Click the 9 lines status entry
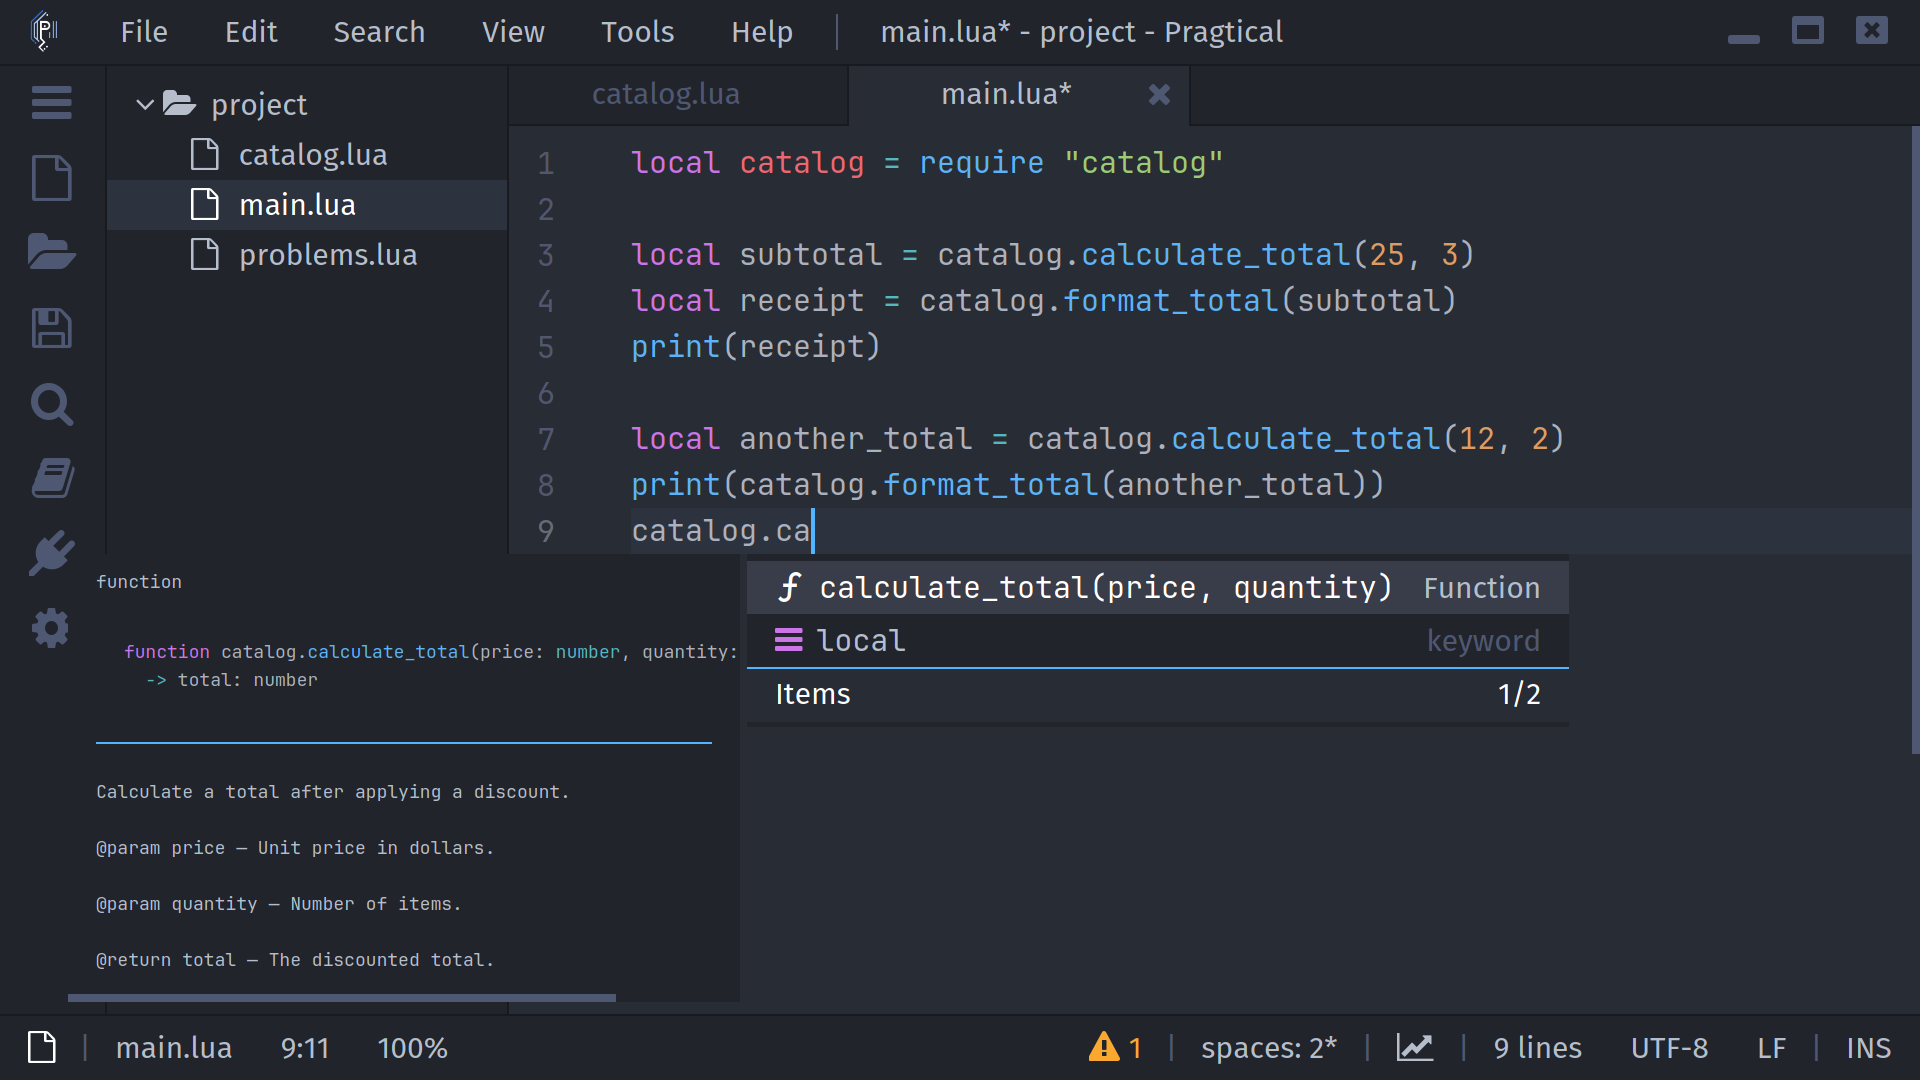This screenshot has height=1080, width=1920. [1537, 1047]
